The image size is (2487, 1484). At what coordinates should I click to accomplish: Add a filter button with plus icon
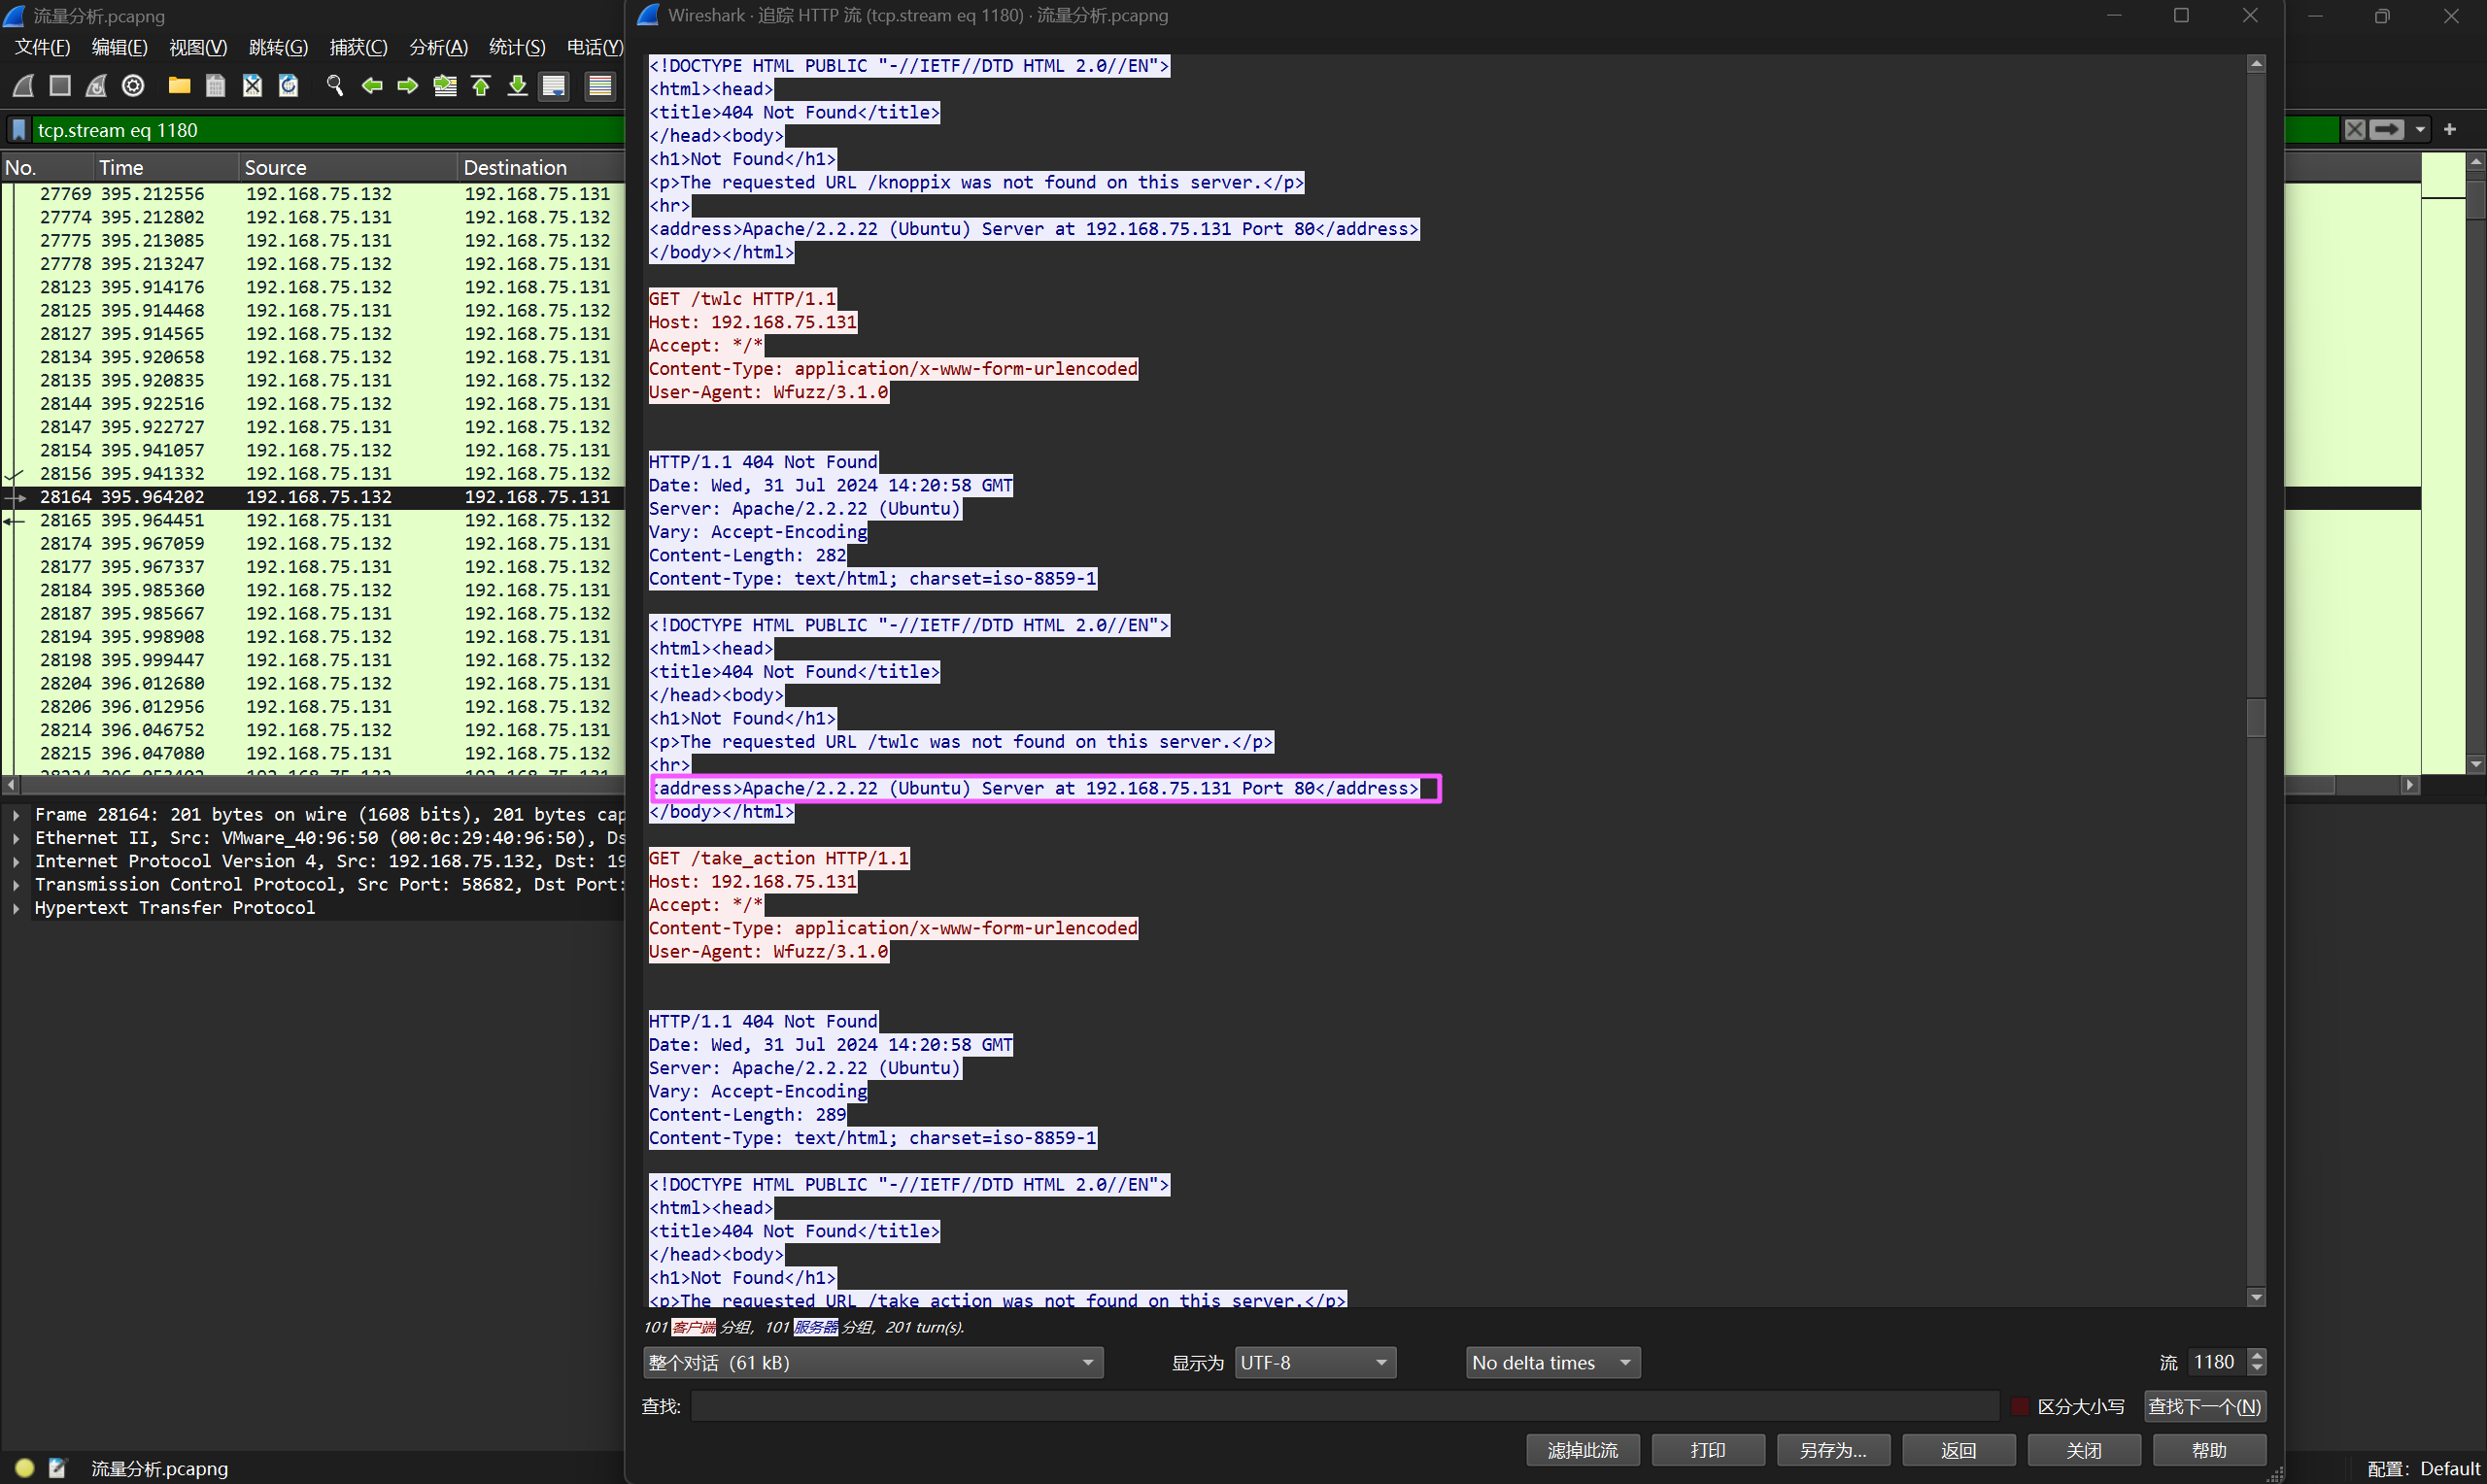tap(2450, 130)
